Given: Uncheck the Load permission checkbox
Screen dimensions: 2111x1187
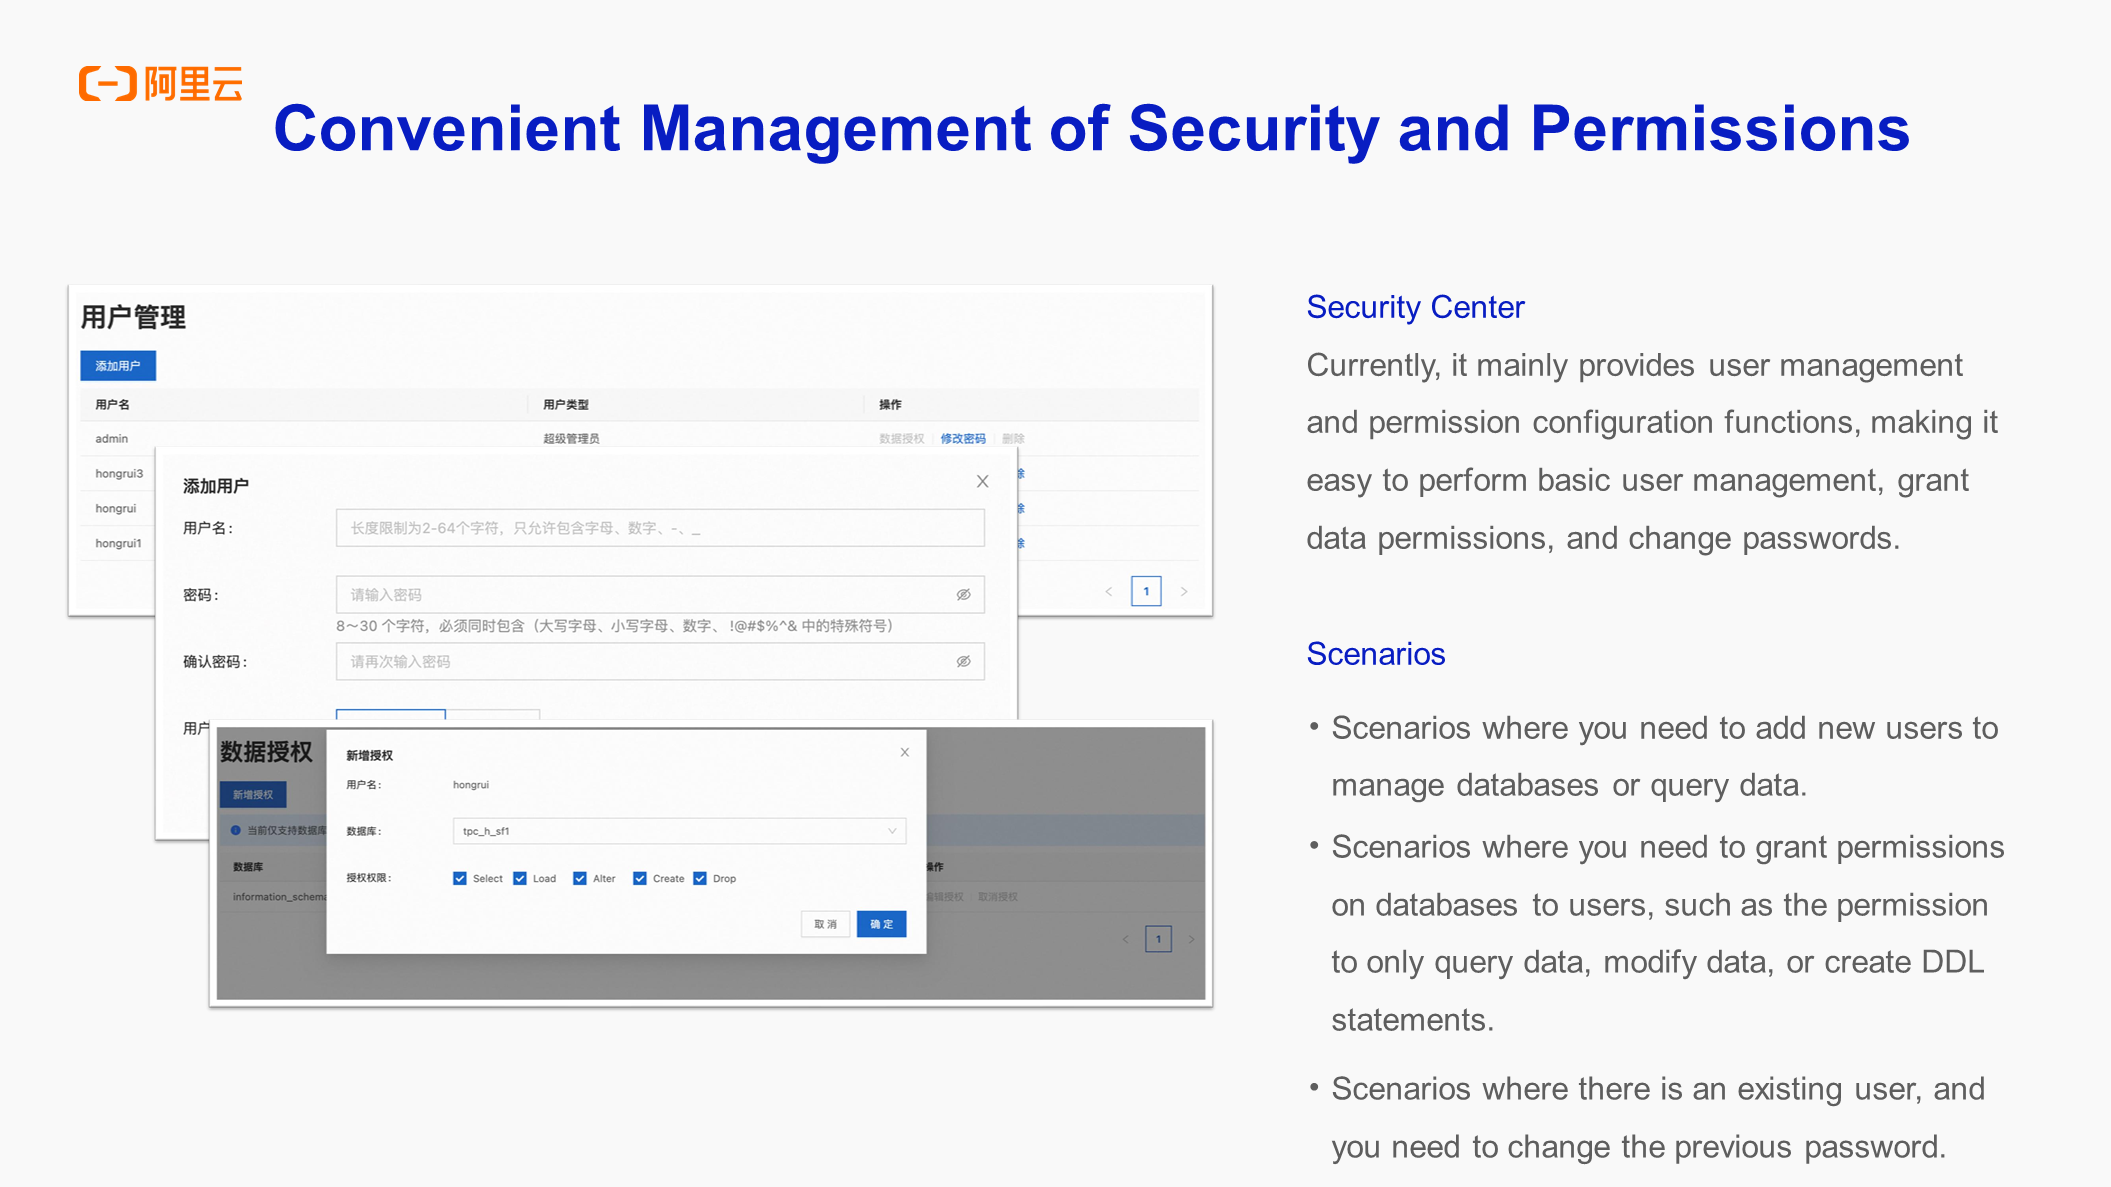Looking at the screenshot, I should click(520, 879).
